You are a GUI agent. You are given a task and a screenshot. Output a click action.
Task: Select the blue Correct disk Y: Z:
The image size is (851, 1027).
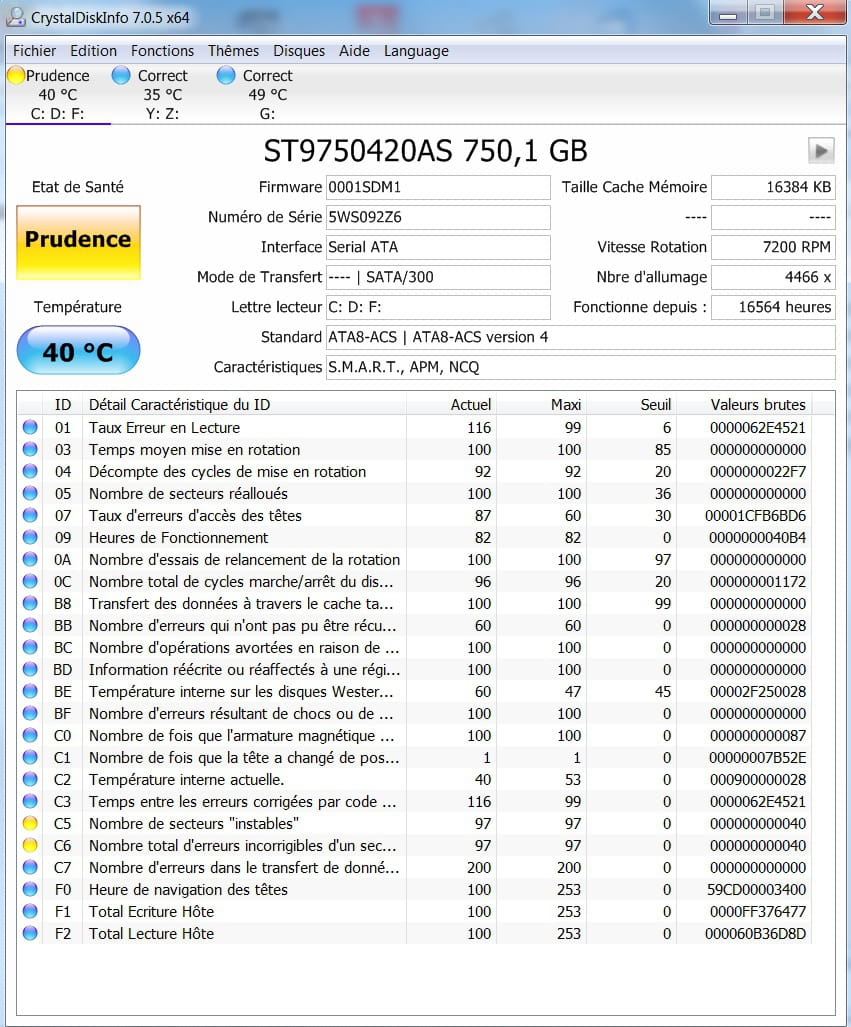click(162, 94)
